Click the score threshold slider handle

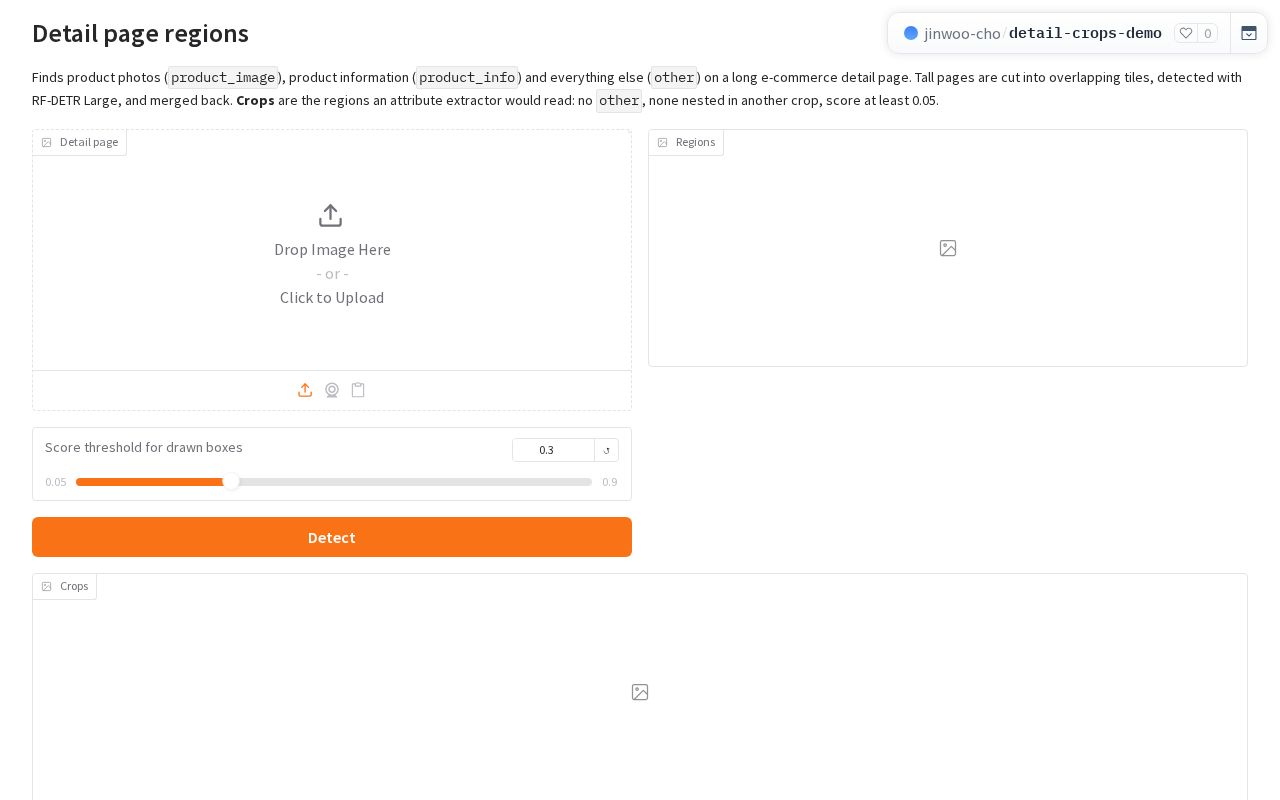tap(231, 482)
